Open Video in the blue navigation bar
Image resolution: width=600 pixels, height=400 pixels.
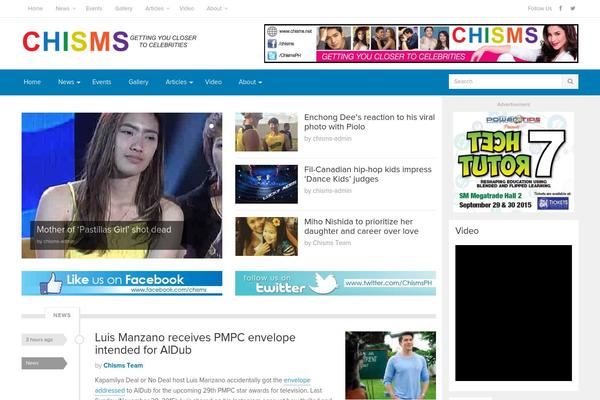tap(213, 82)
